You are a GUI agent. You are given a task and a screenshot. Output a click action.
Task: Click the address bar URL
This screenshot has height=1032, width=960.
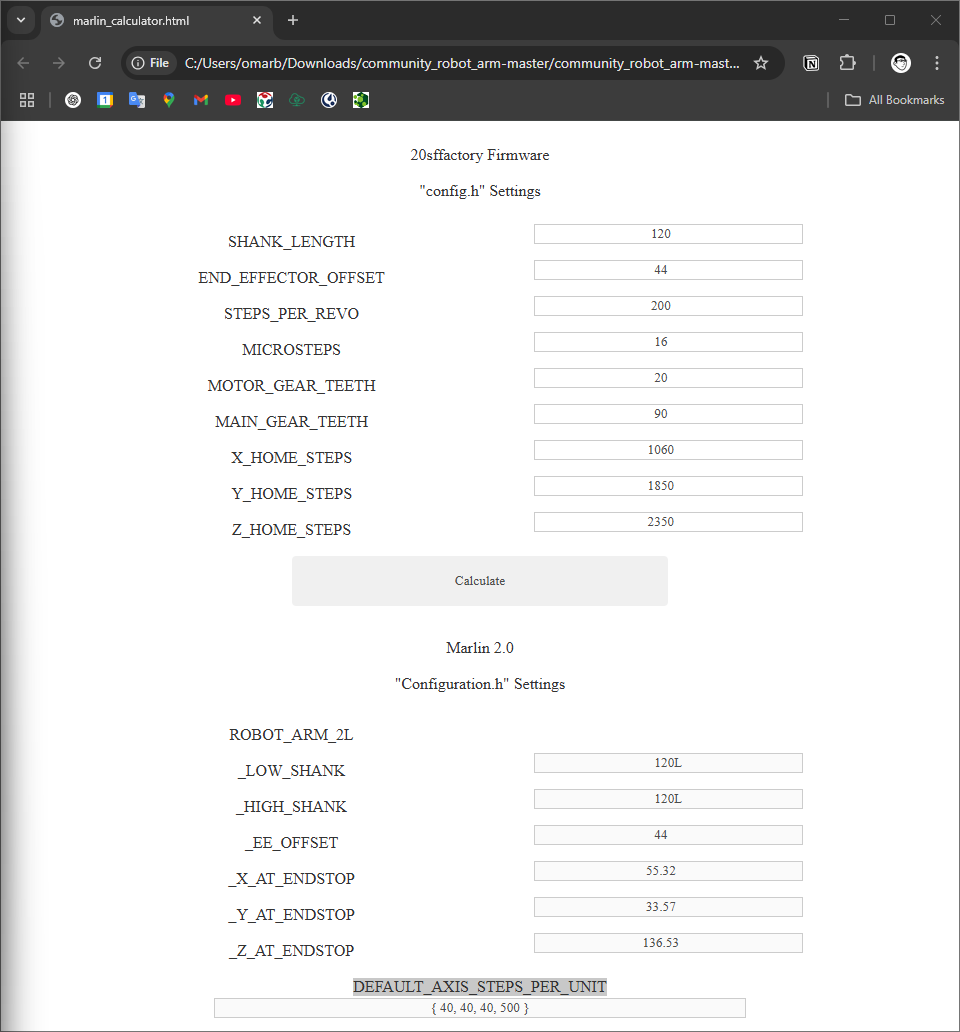pyautogui.click(x=462, y=63)
